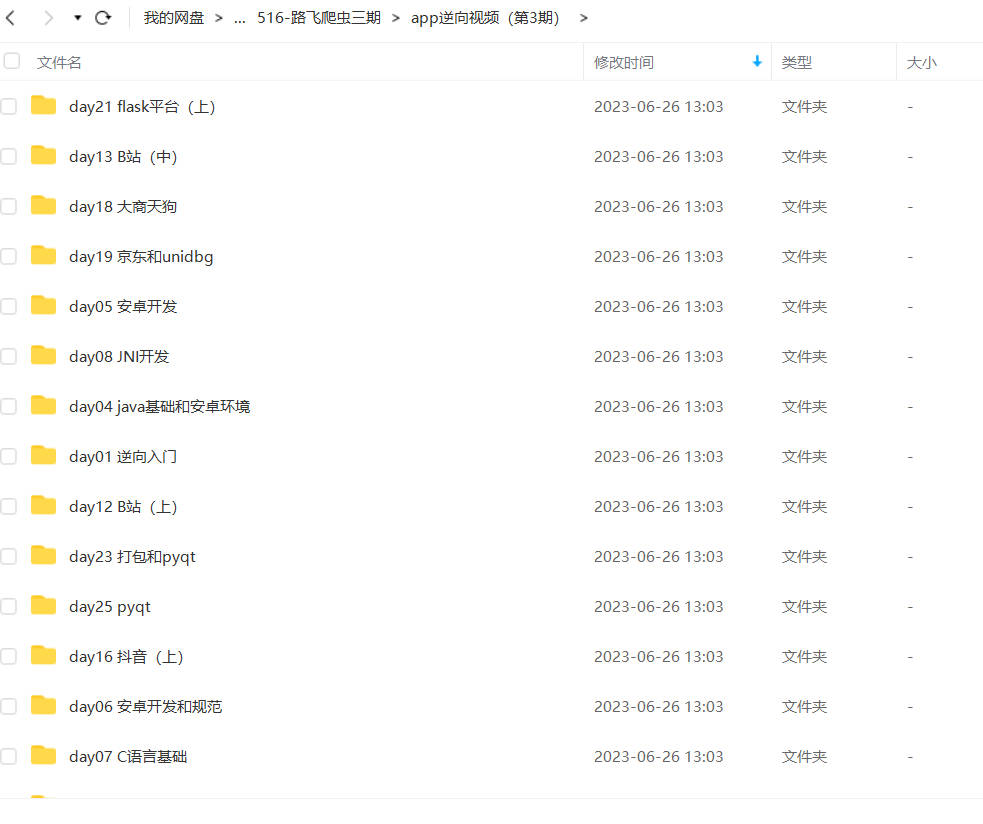Select folder name day08 JNI开发
The width and height of the screenshot is (983, 824).
119,357
